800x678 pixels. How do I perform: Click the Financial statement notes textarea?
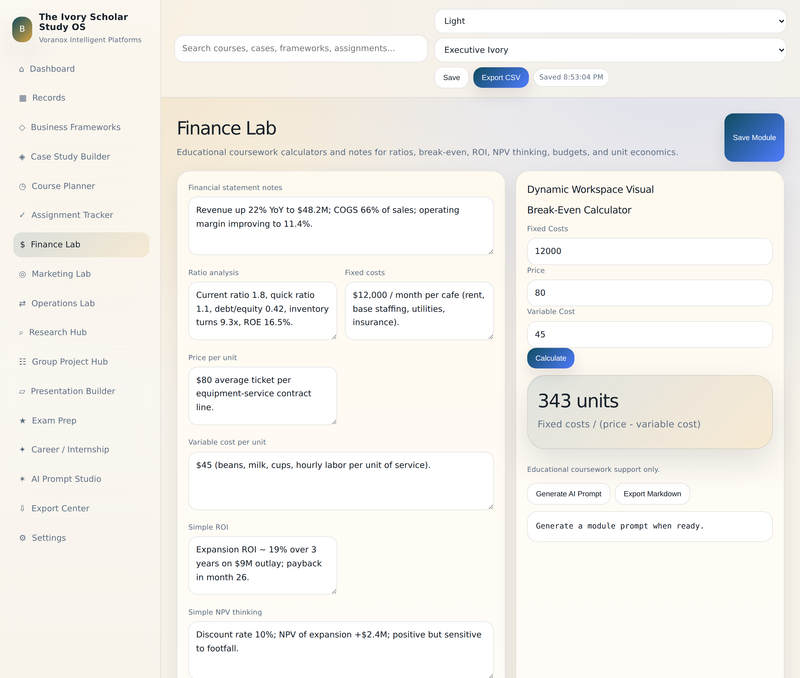pos(341,226)
